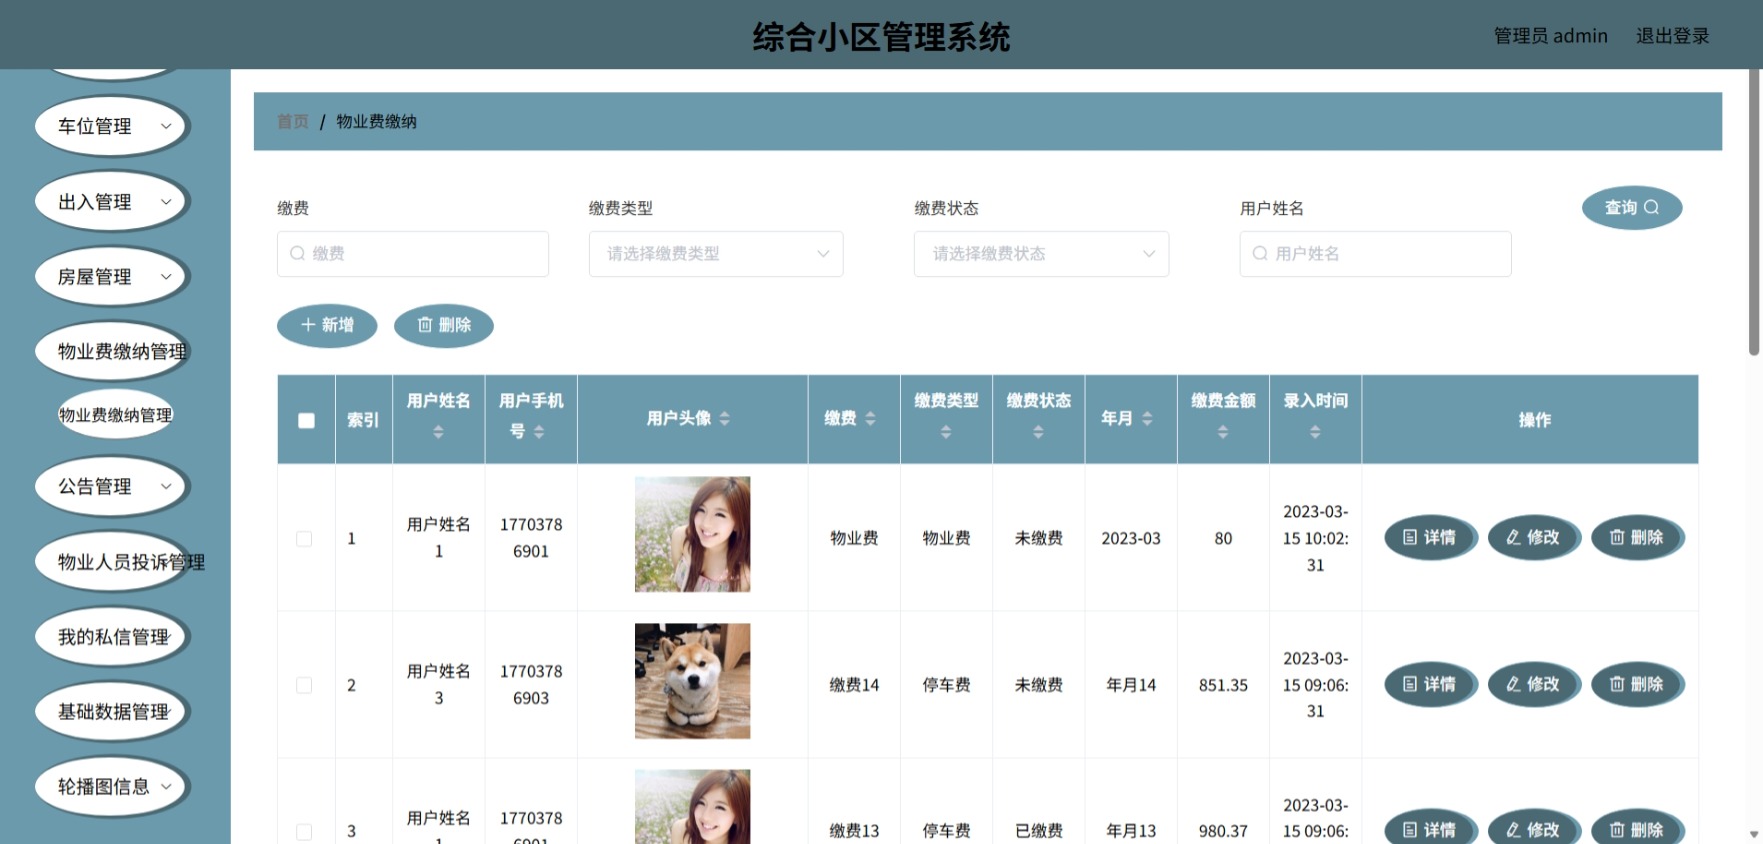1763x844 pixels.
Task: Click the 退出登录 logout link
Action: 1672,36
